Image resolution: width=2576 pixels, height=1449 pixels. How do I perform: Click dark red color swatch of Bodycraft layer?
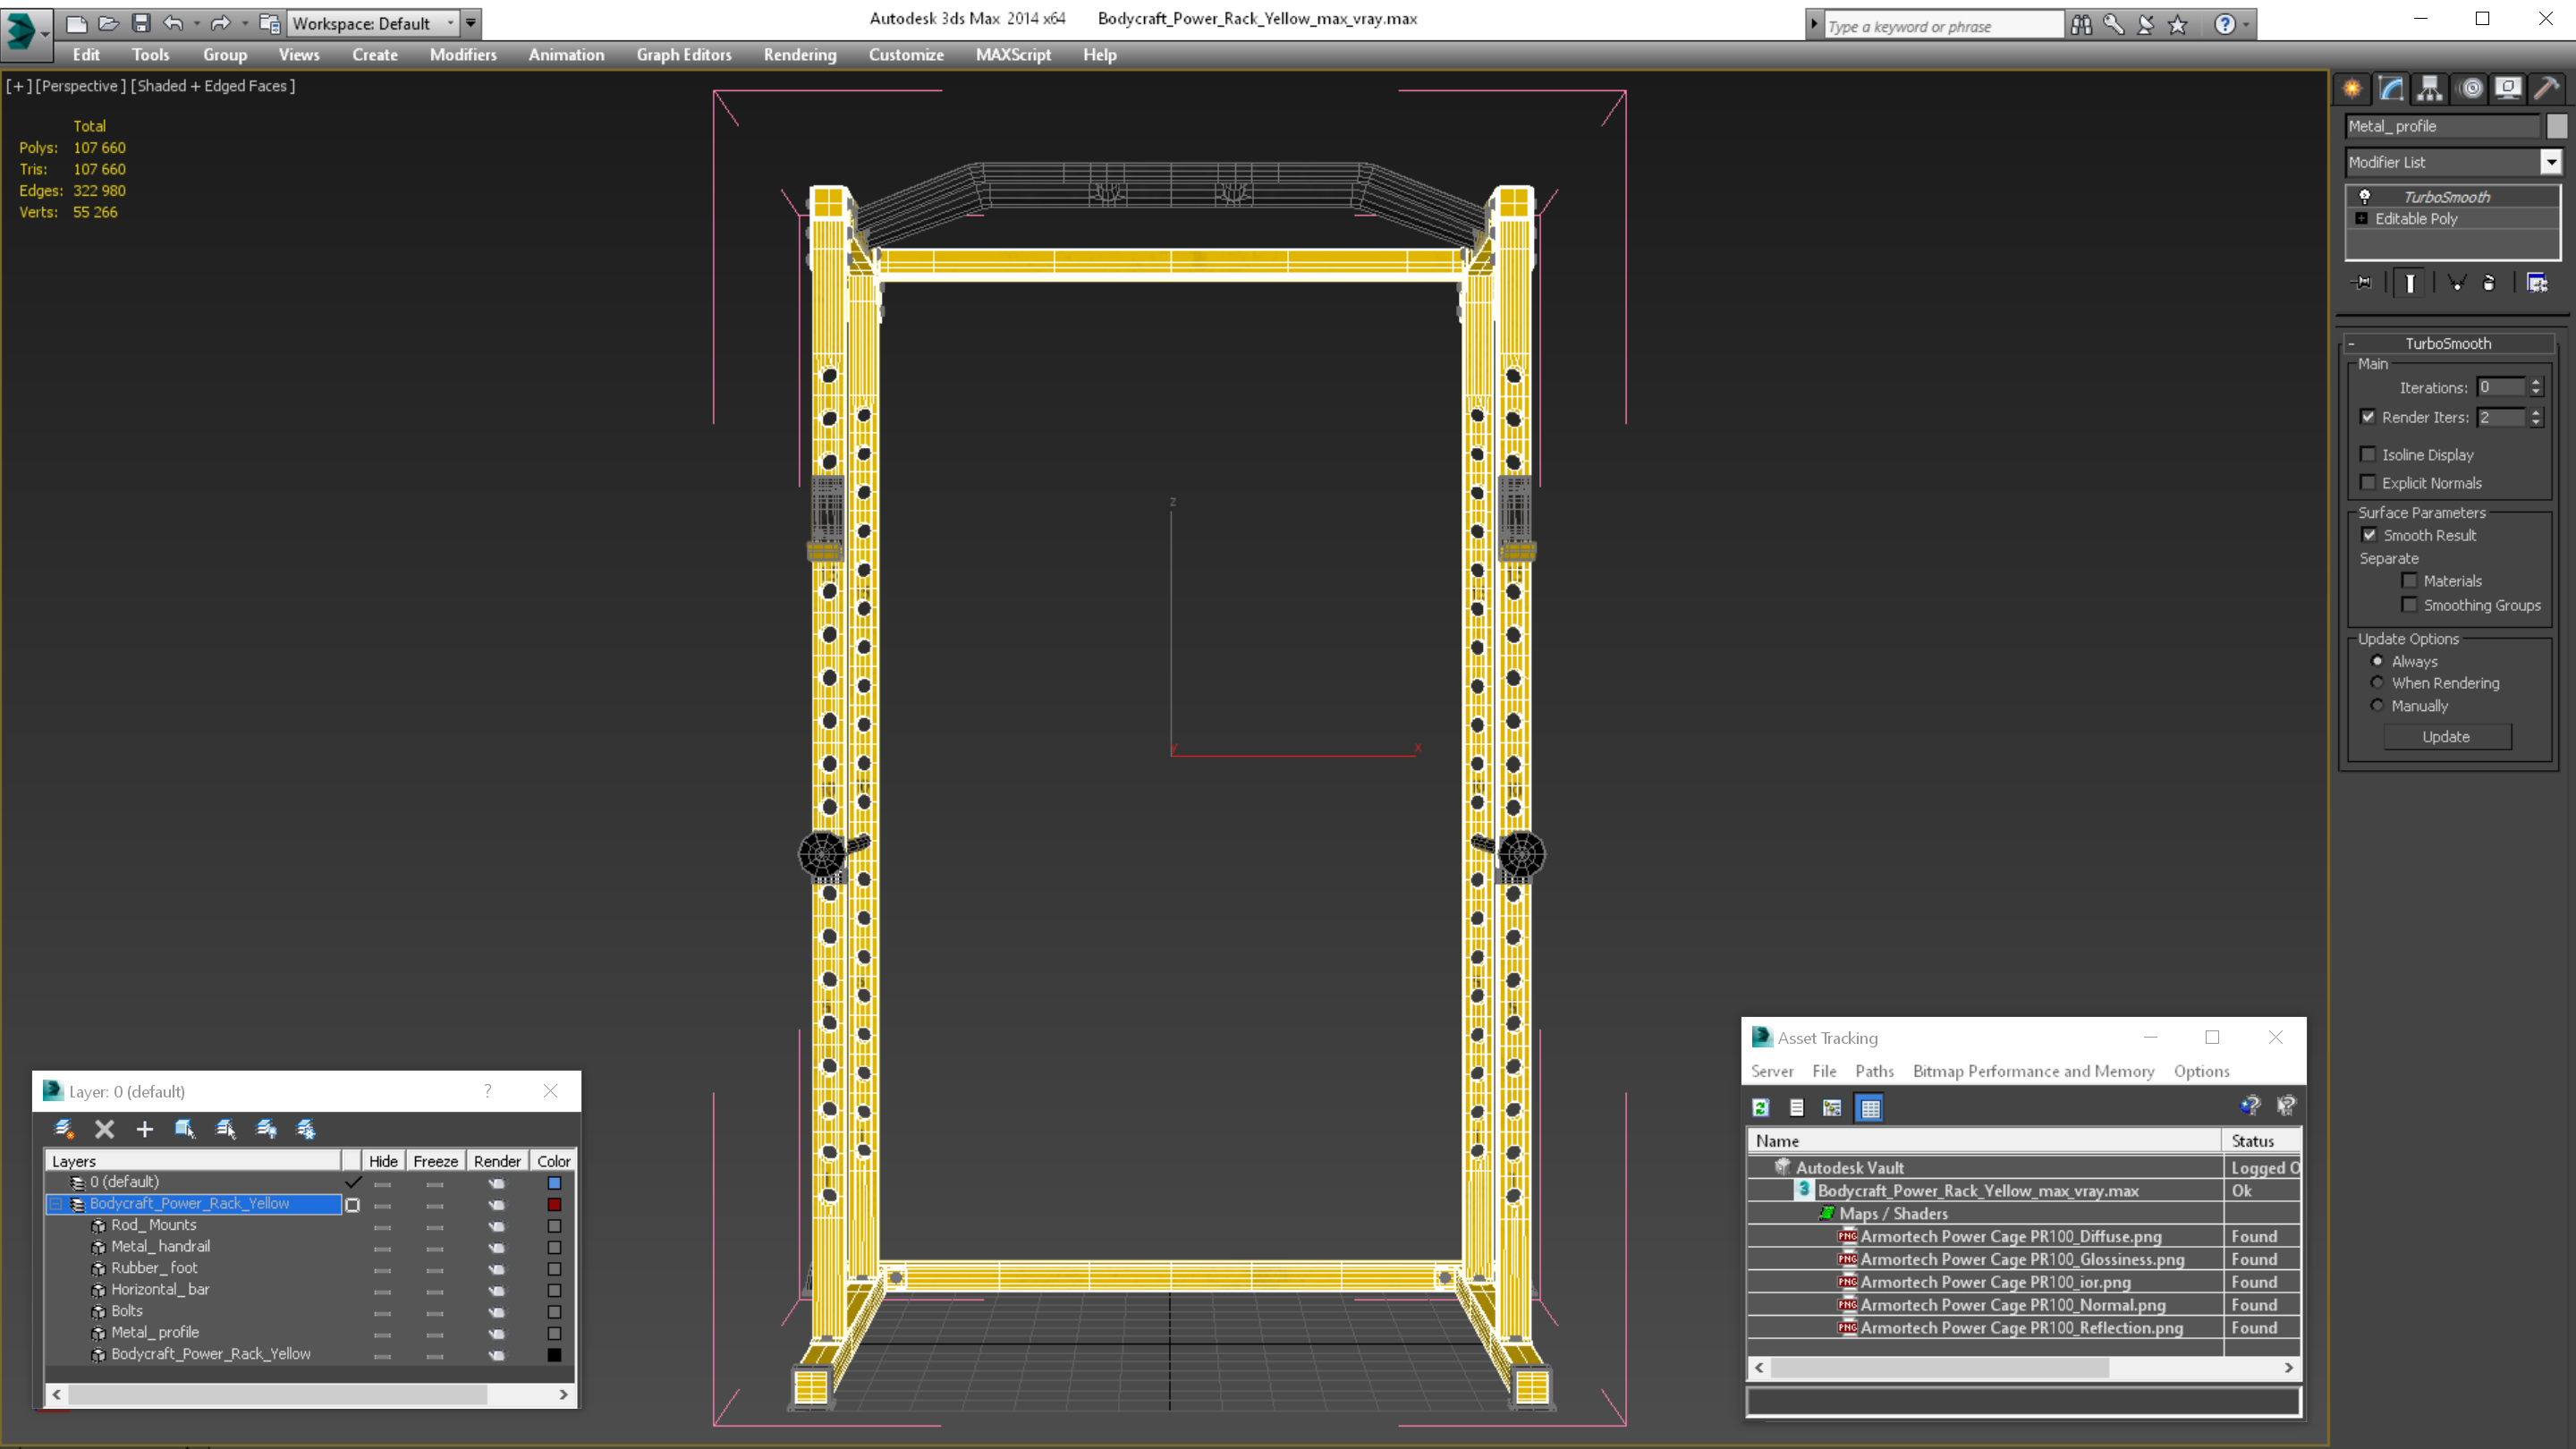(554, 1205)
